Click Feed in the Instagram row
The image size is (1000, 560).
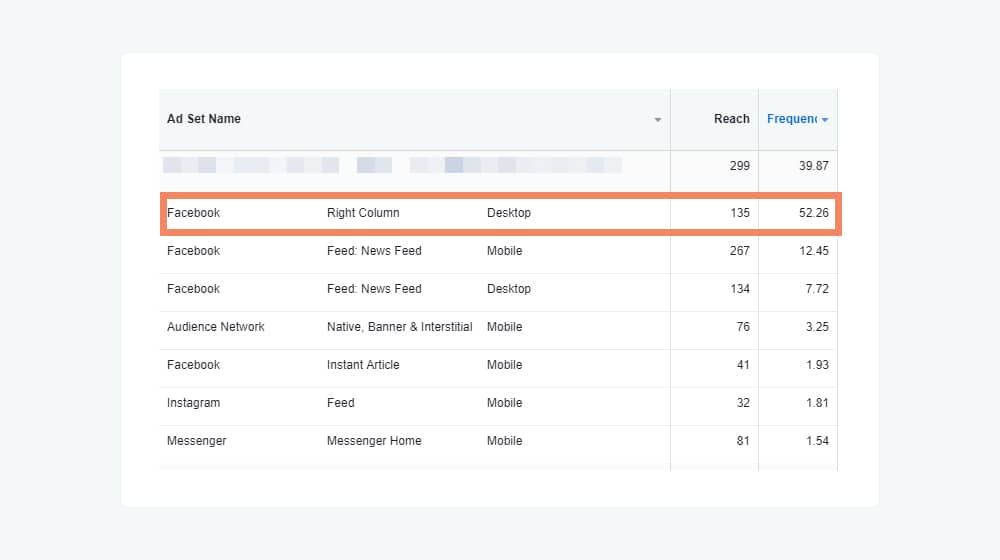pyautogui.click(x=341, y=403)
